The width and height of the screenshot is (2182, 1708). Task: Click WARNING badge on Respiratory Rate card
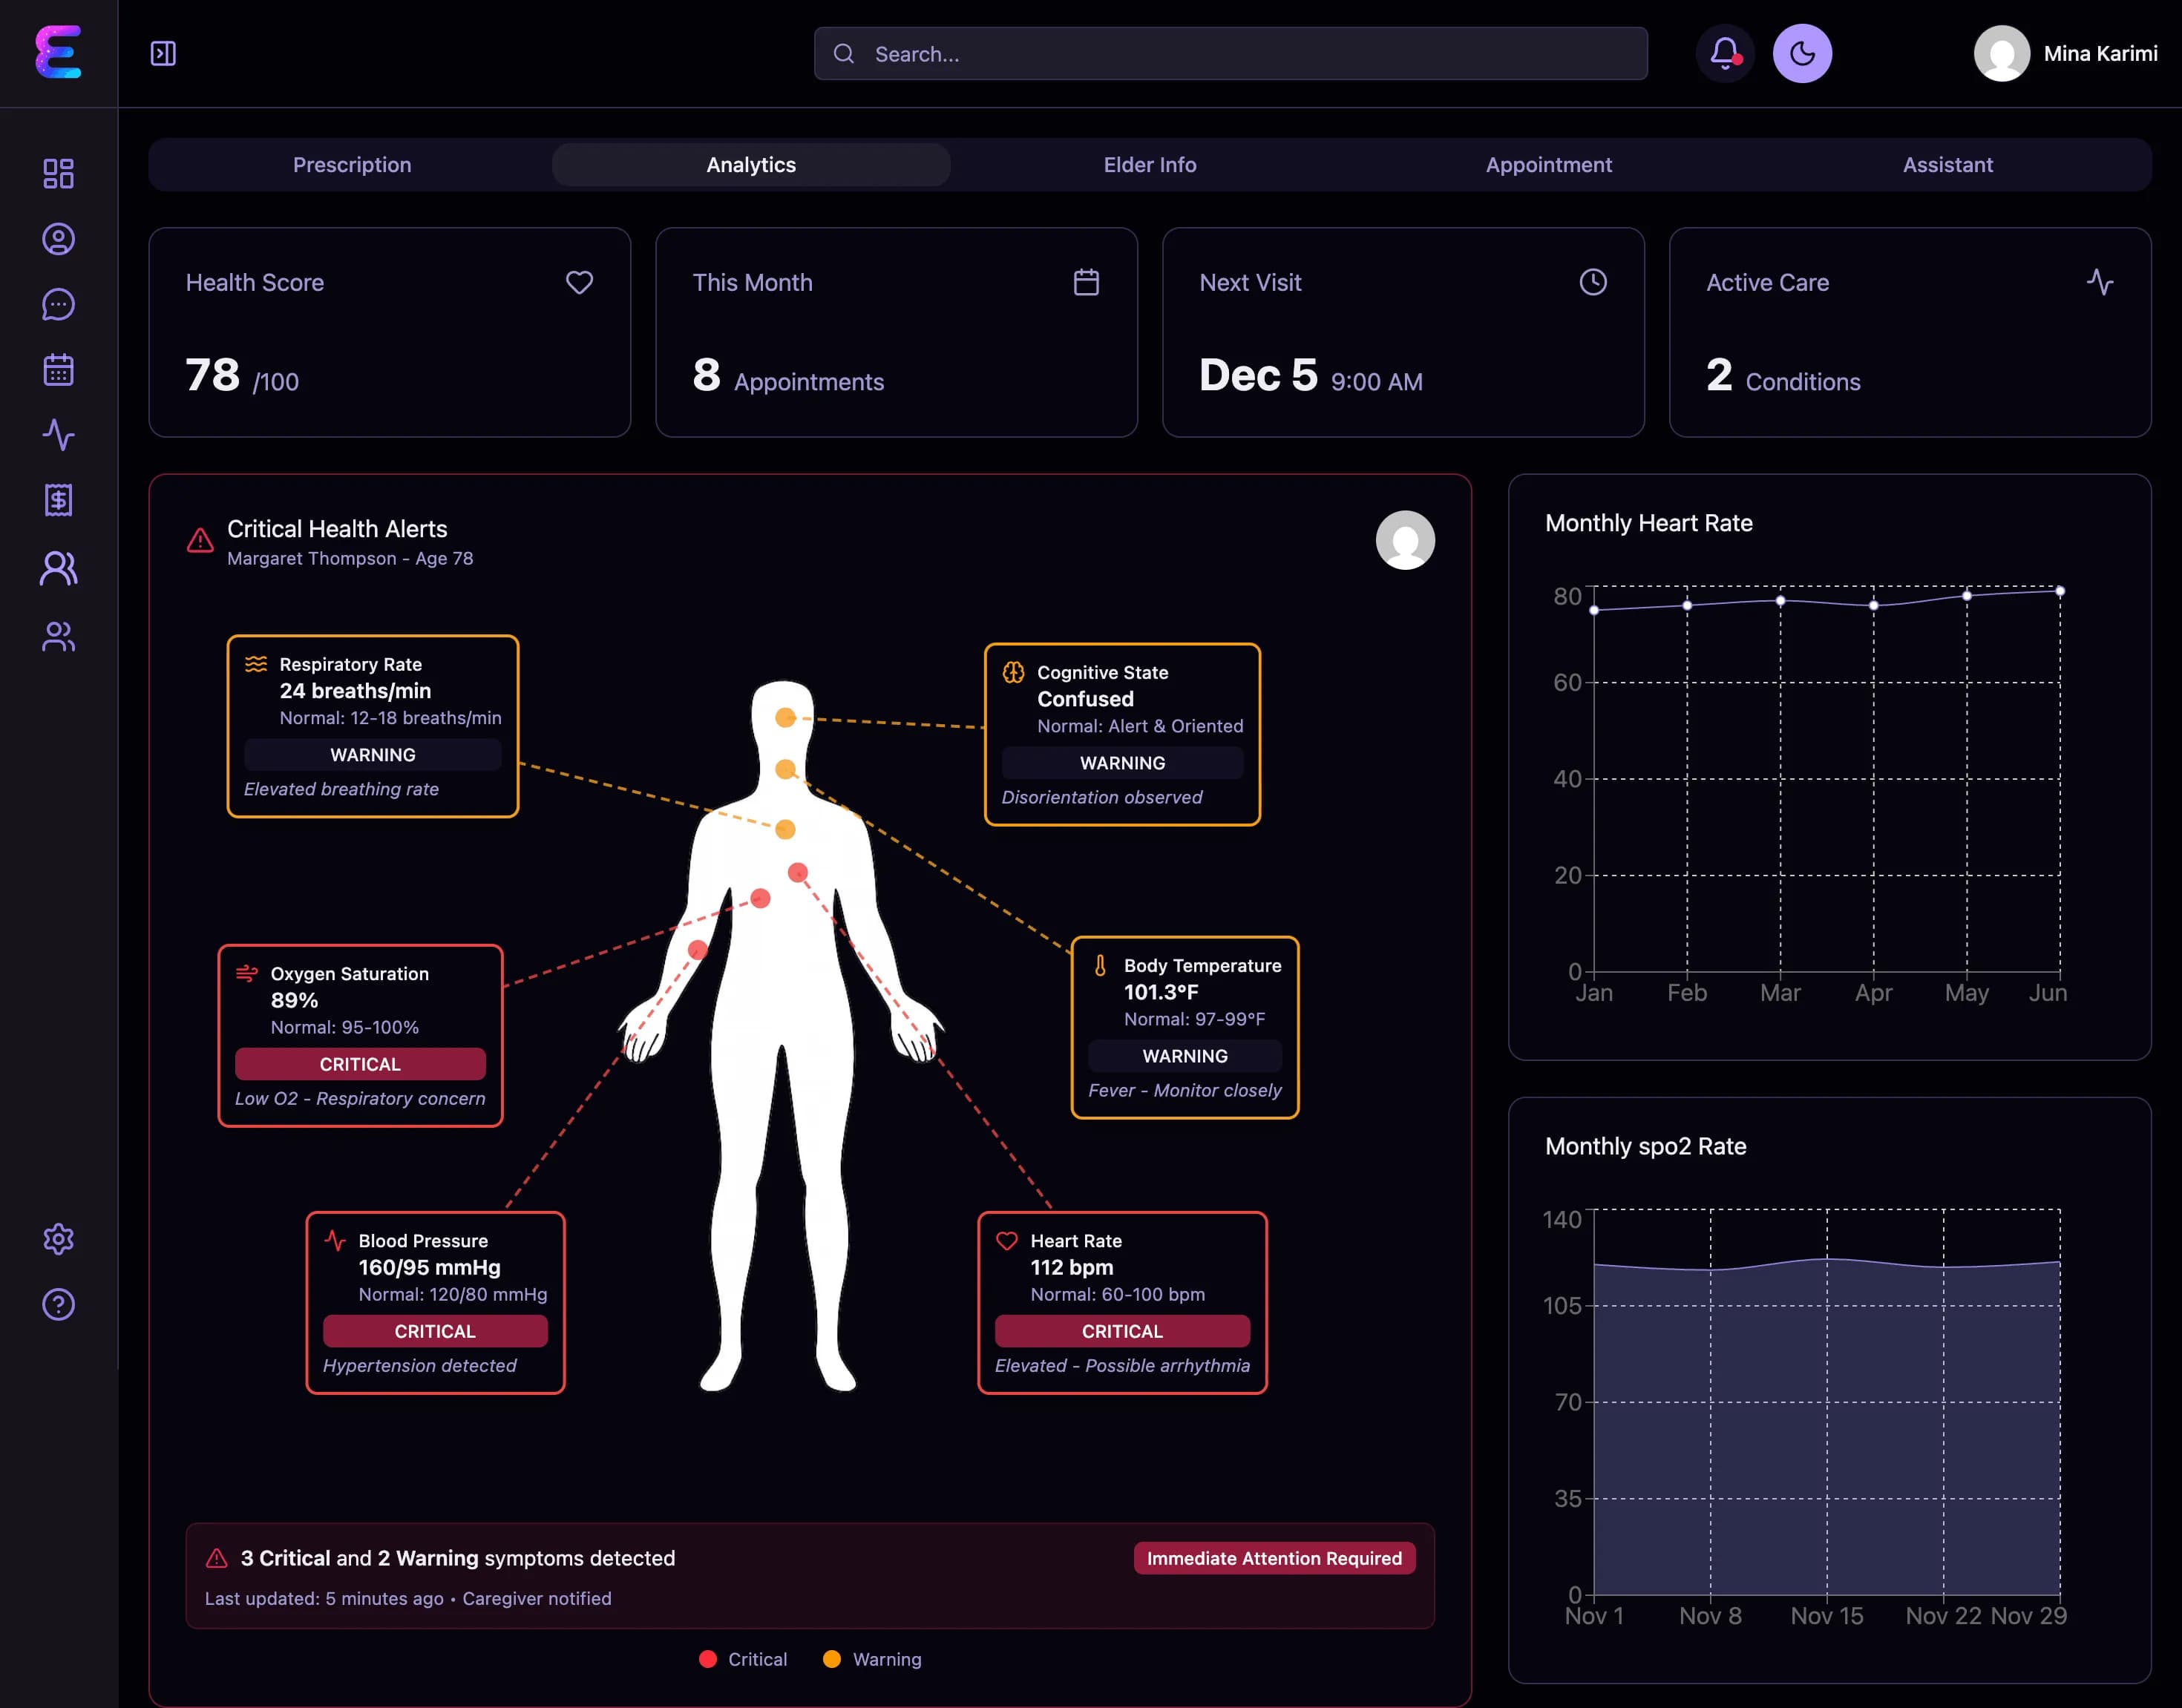pyautogui.click(x=373, y=755)
